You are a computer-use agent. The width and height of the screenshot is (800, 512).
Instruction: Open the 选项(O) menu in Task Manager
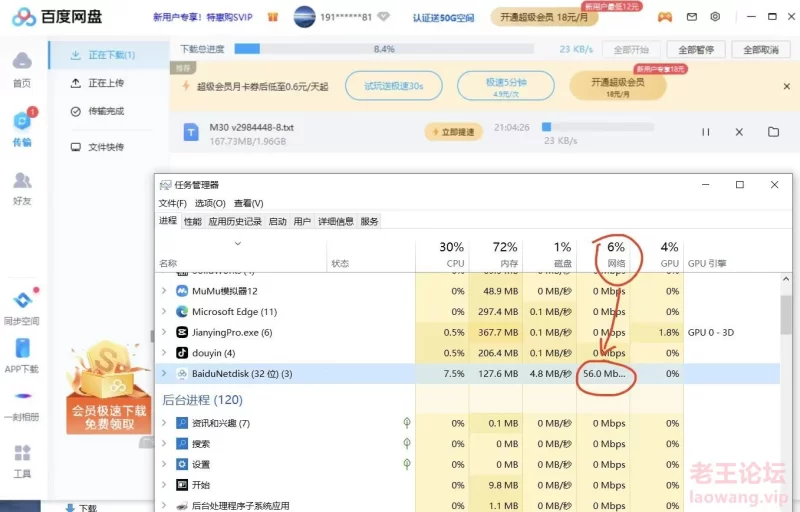coord(210,203)
